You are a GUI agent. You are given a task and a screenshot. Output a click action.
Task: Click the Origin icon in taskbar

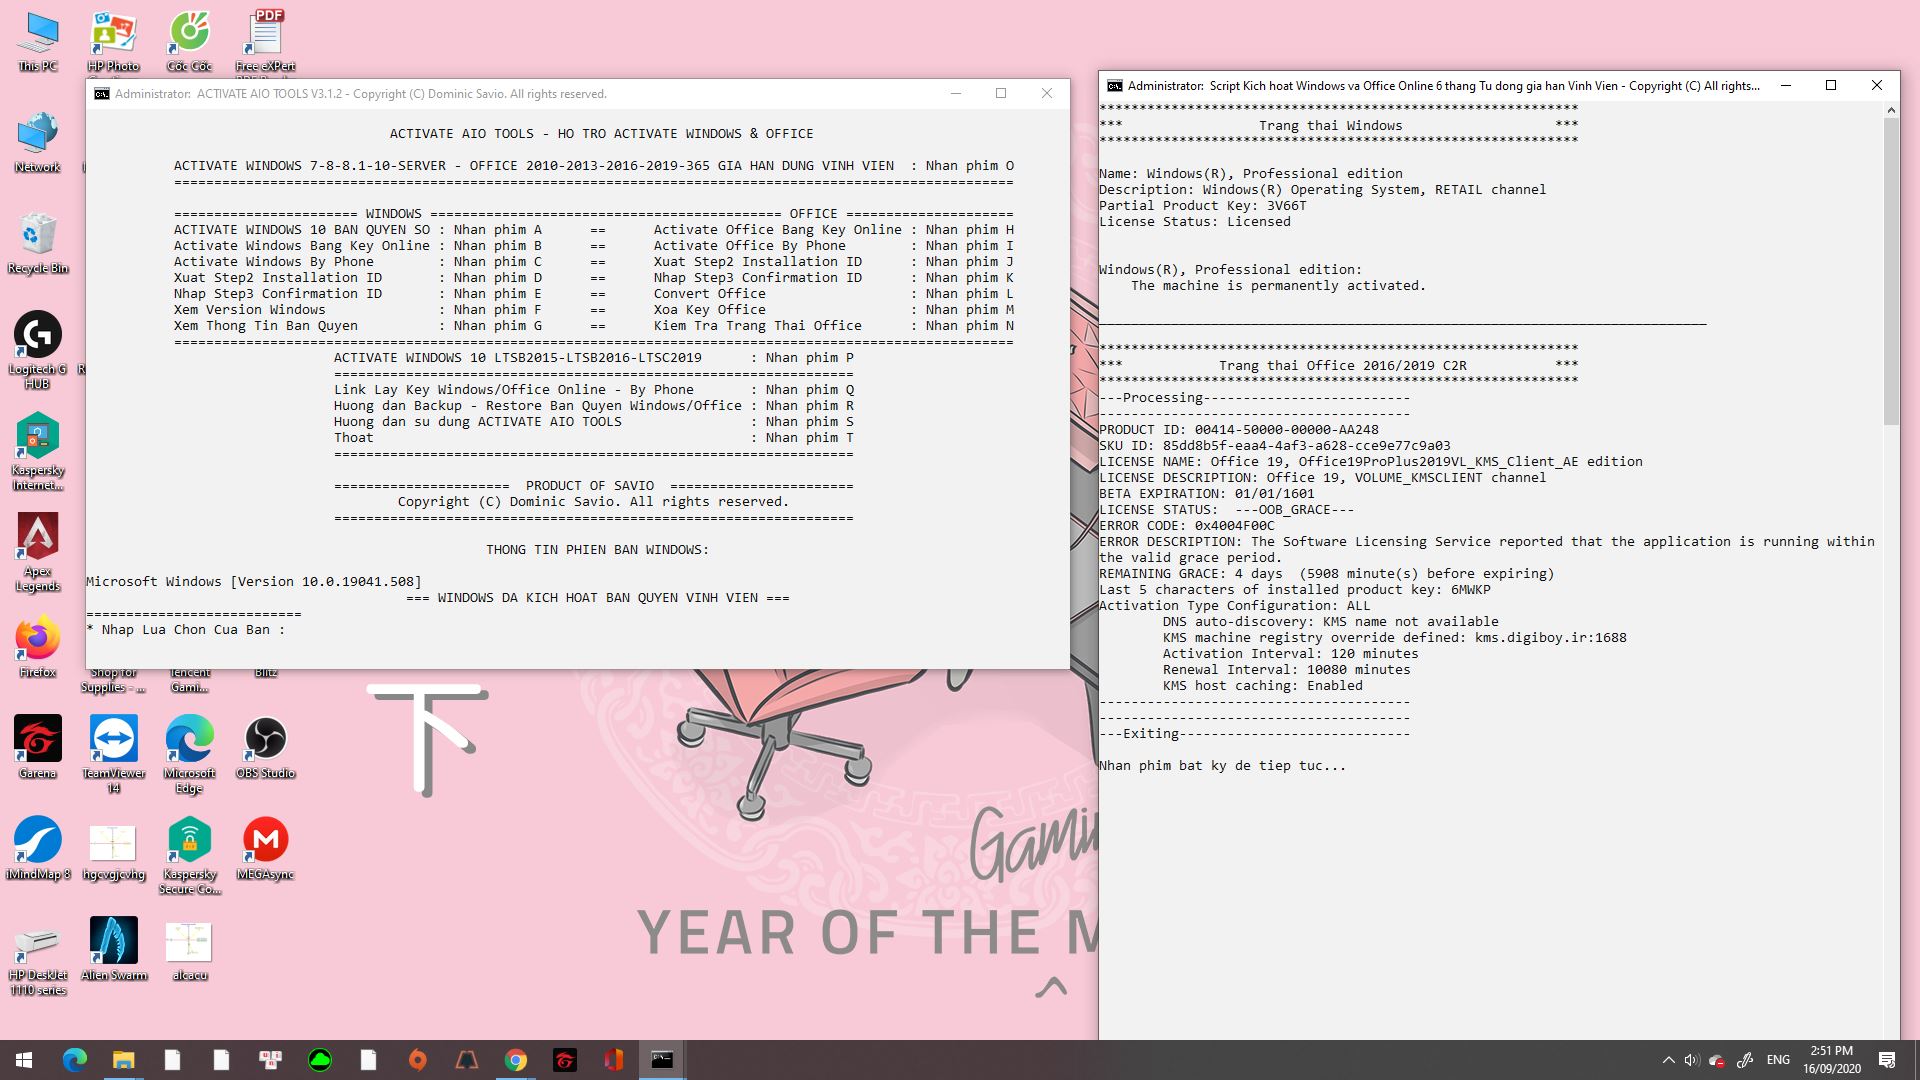pyautogui.click(x=418, y=1060)
